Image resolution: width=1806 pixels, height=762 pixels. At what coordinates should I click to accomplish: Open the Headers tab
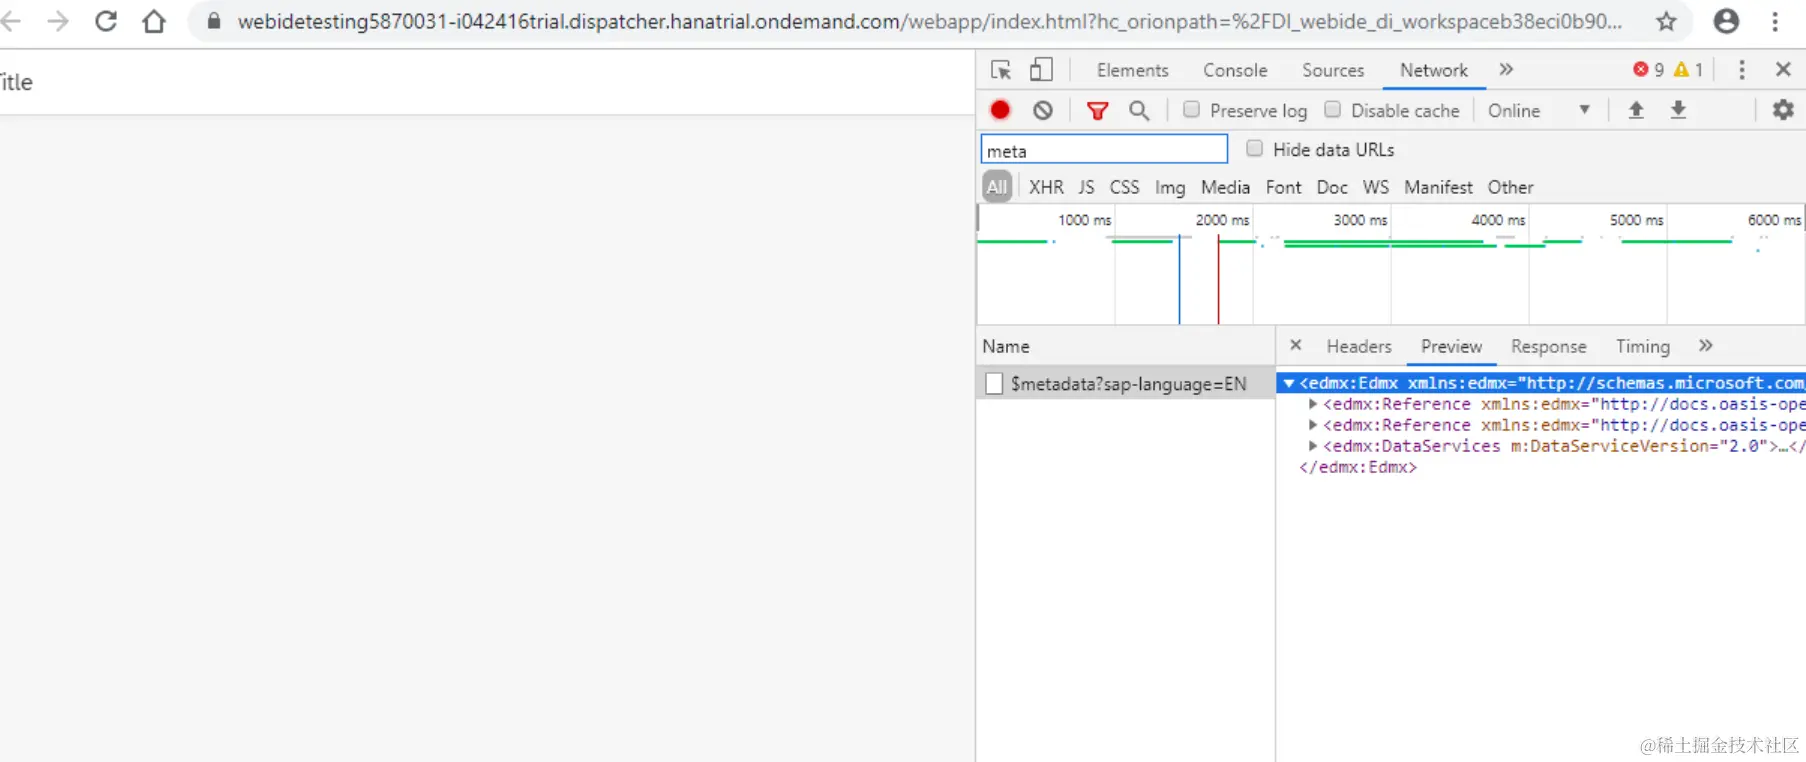click(1359, 346)
